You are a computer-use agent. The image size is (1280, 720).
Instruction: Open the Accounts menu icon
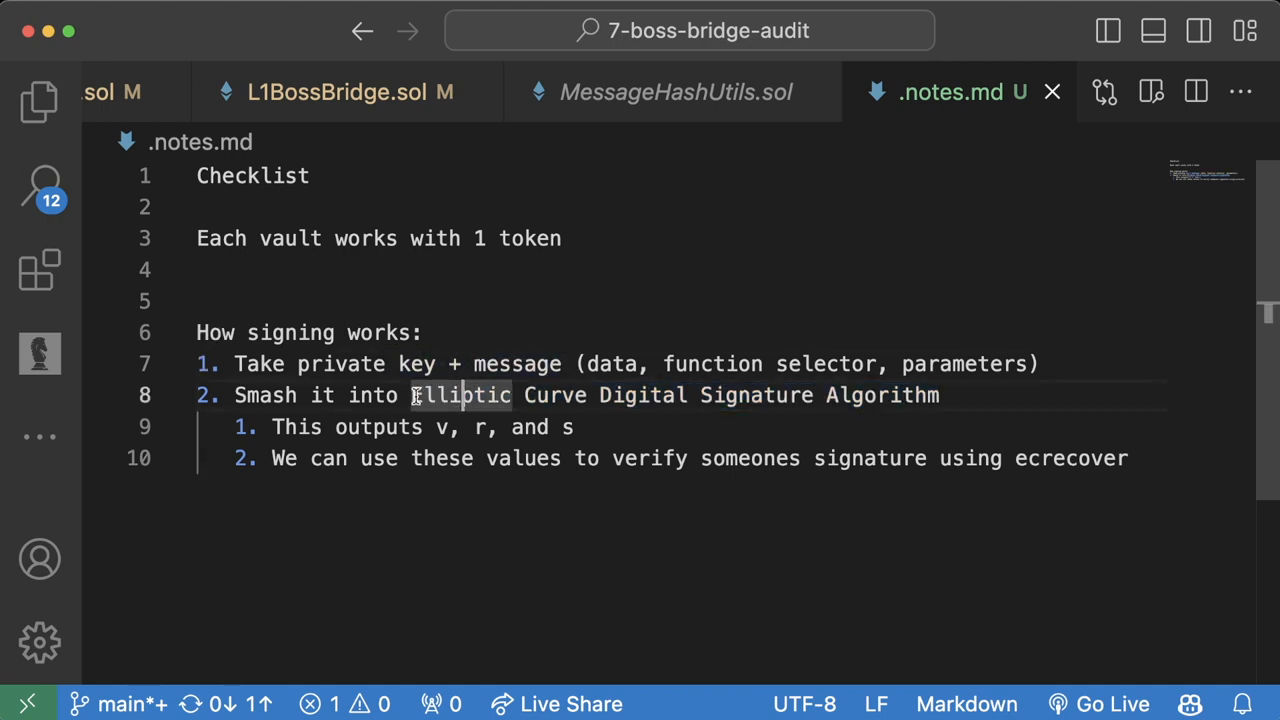click(x=40, y=559)
